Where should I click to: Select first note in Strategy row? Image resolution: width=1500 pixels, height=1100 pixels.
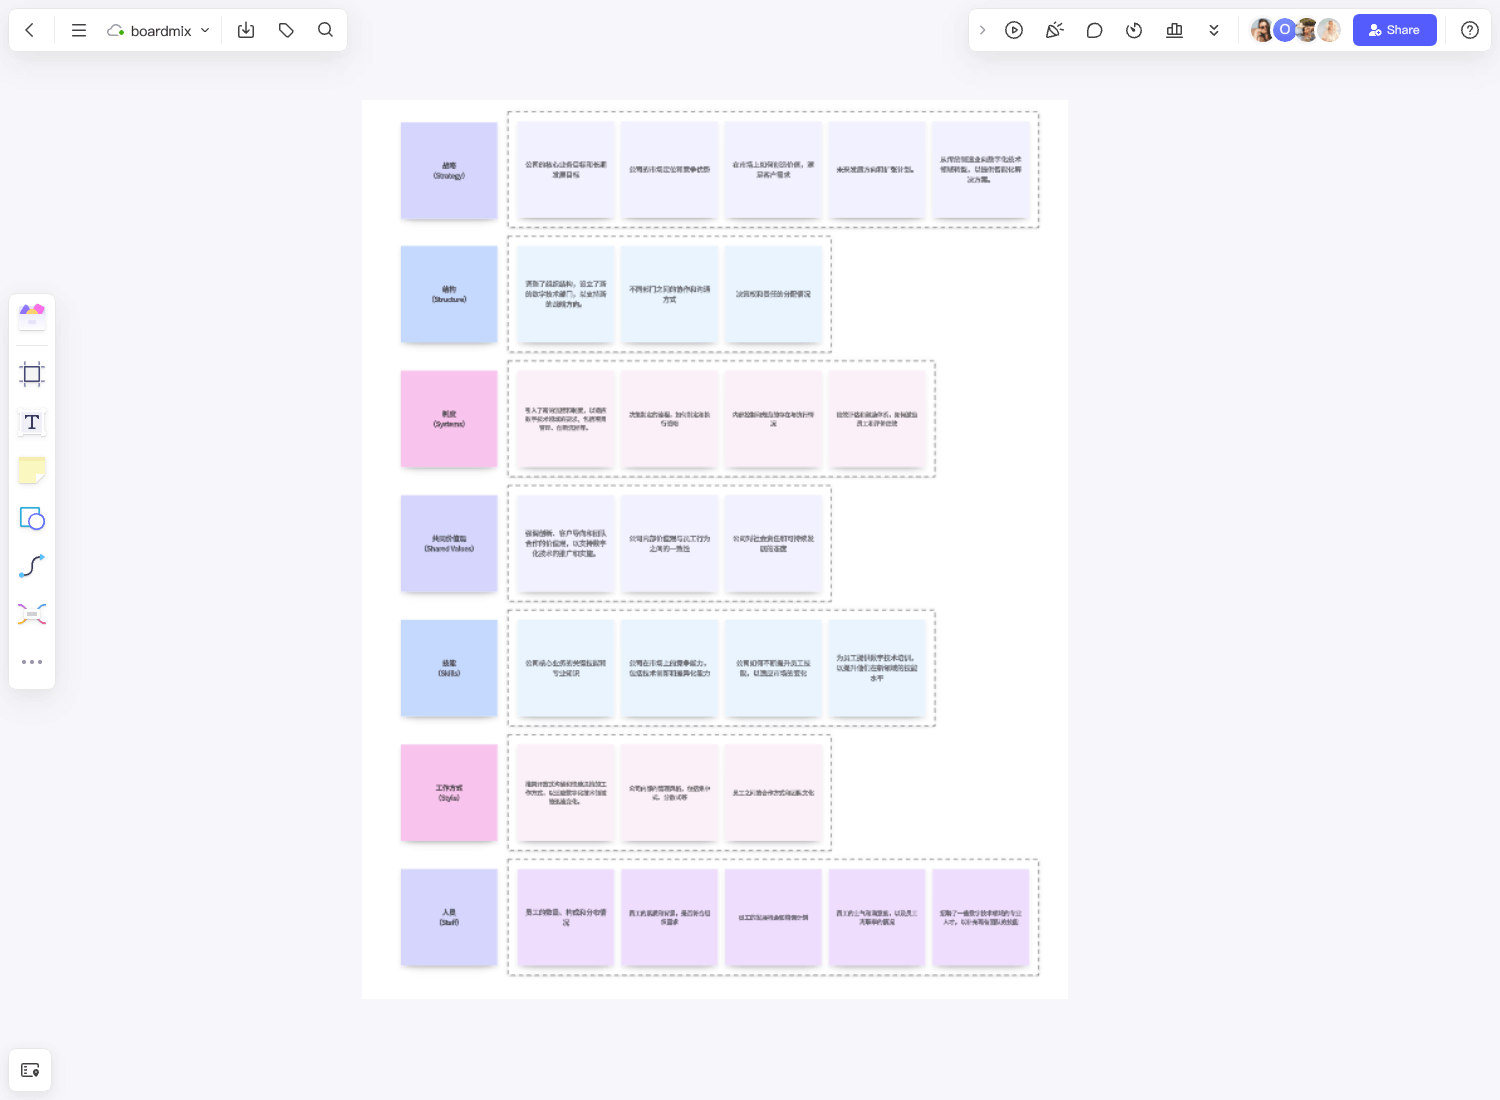click(x=566, y=170)
